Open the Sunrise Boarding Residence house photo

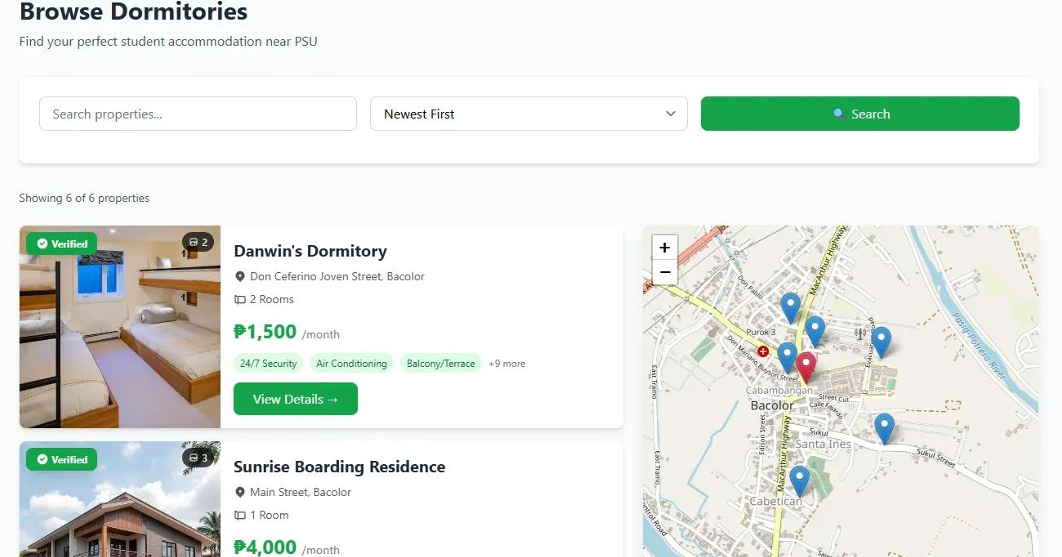click(x=120, y=499)
